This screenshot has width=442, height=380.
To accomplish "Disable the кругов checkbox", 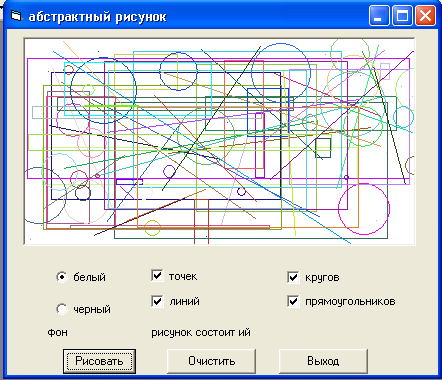I will point(293,277).
